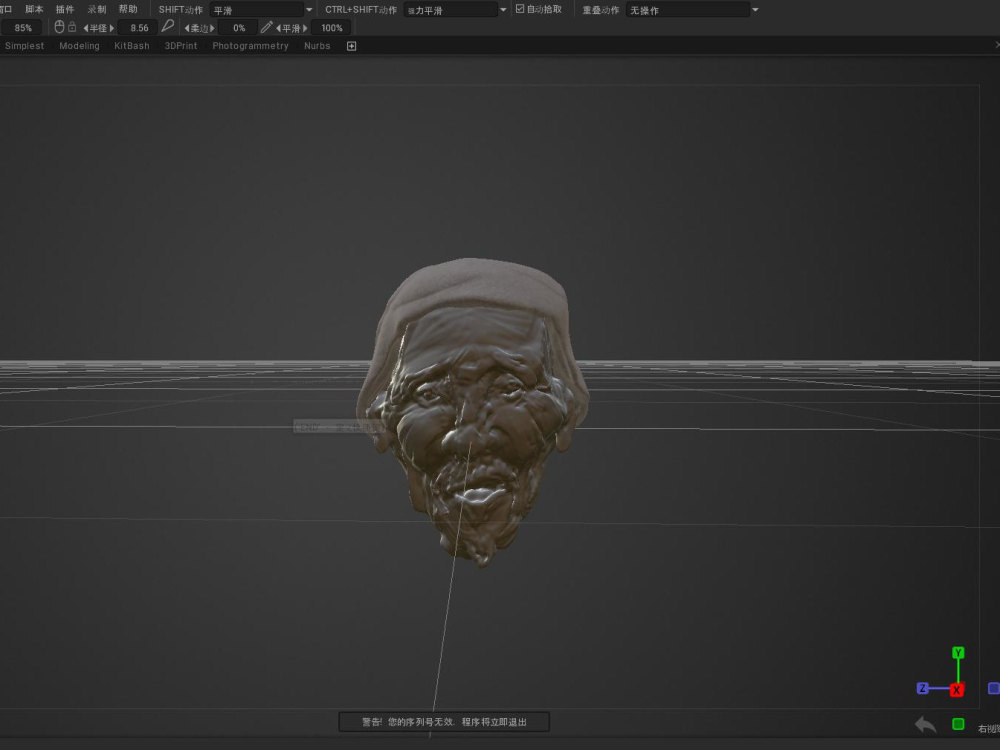The width and height of the screenshot is (1000, 750).
Task: Click the 平滑 smoothing slider label
Action: click(x=291, y=28)
